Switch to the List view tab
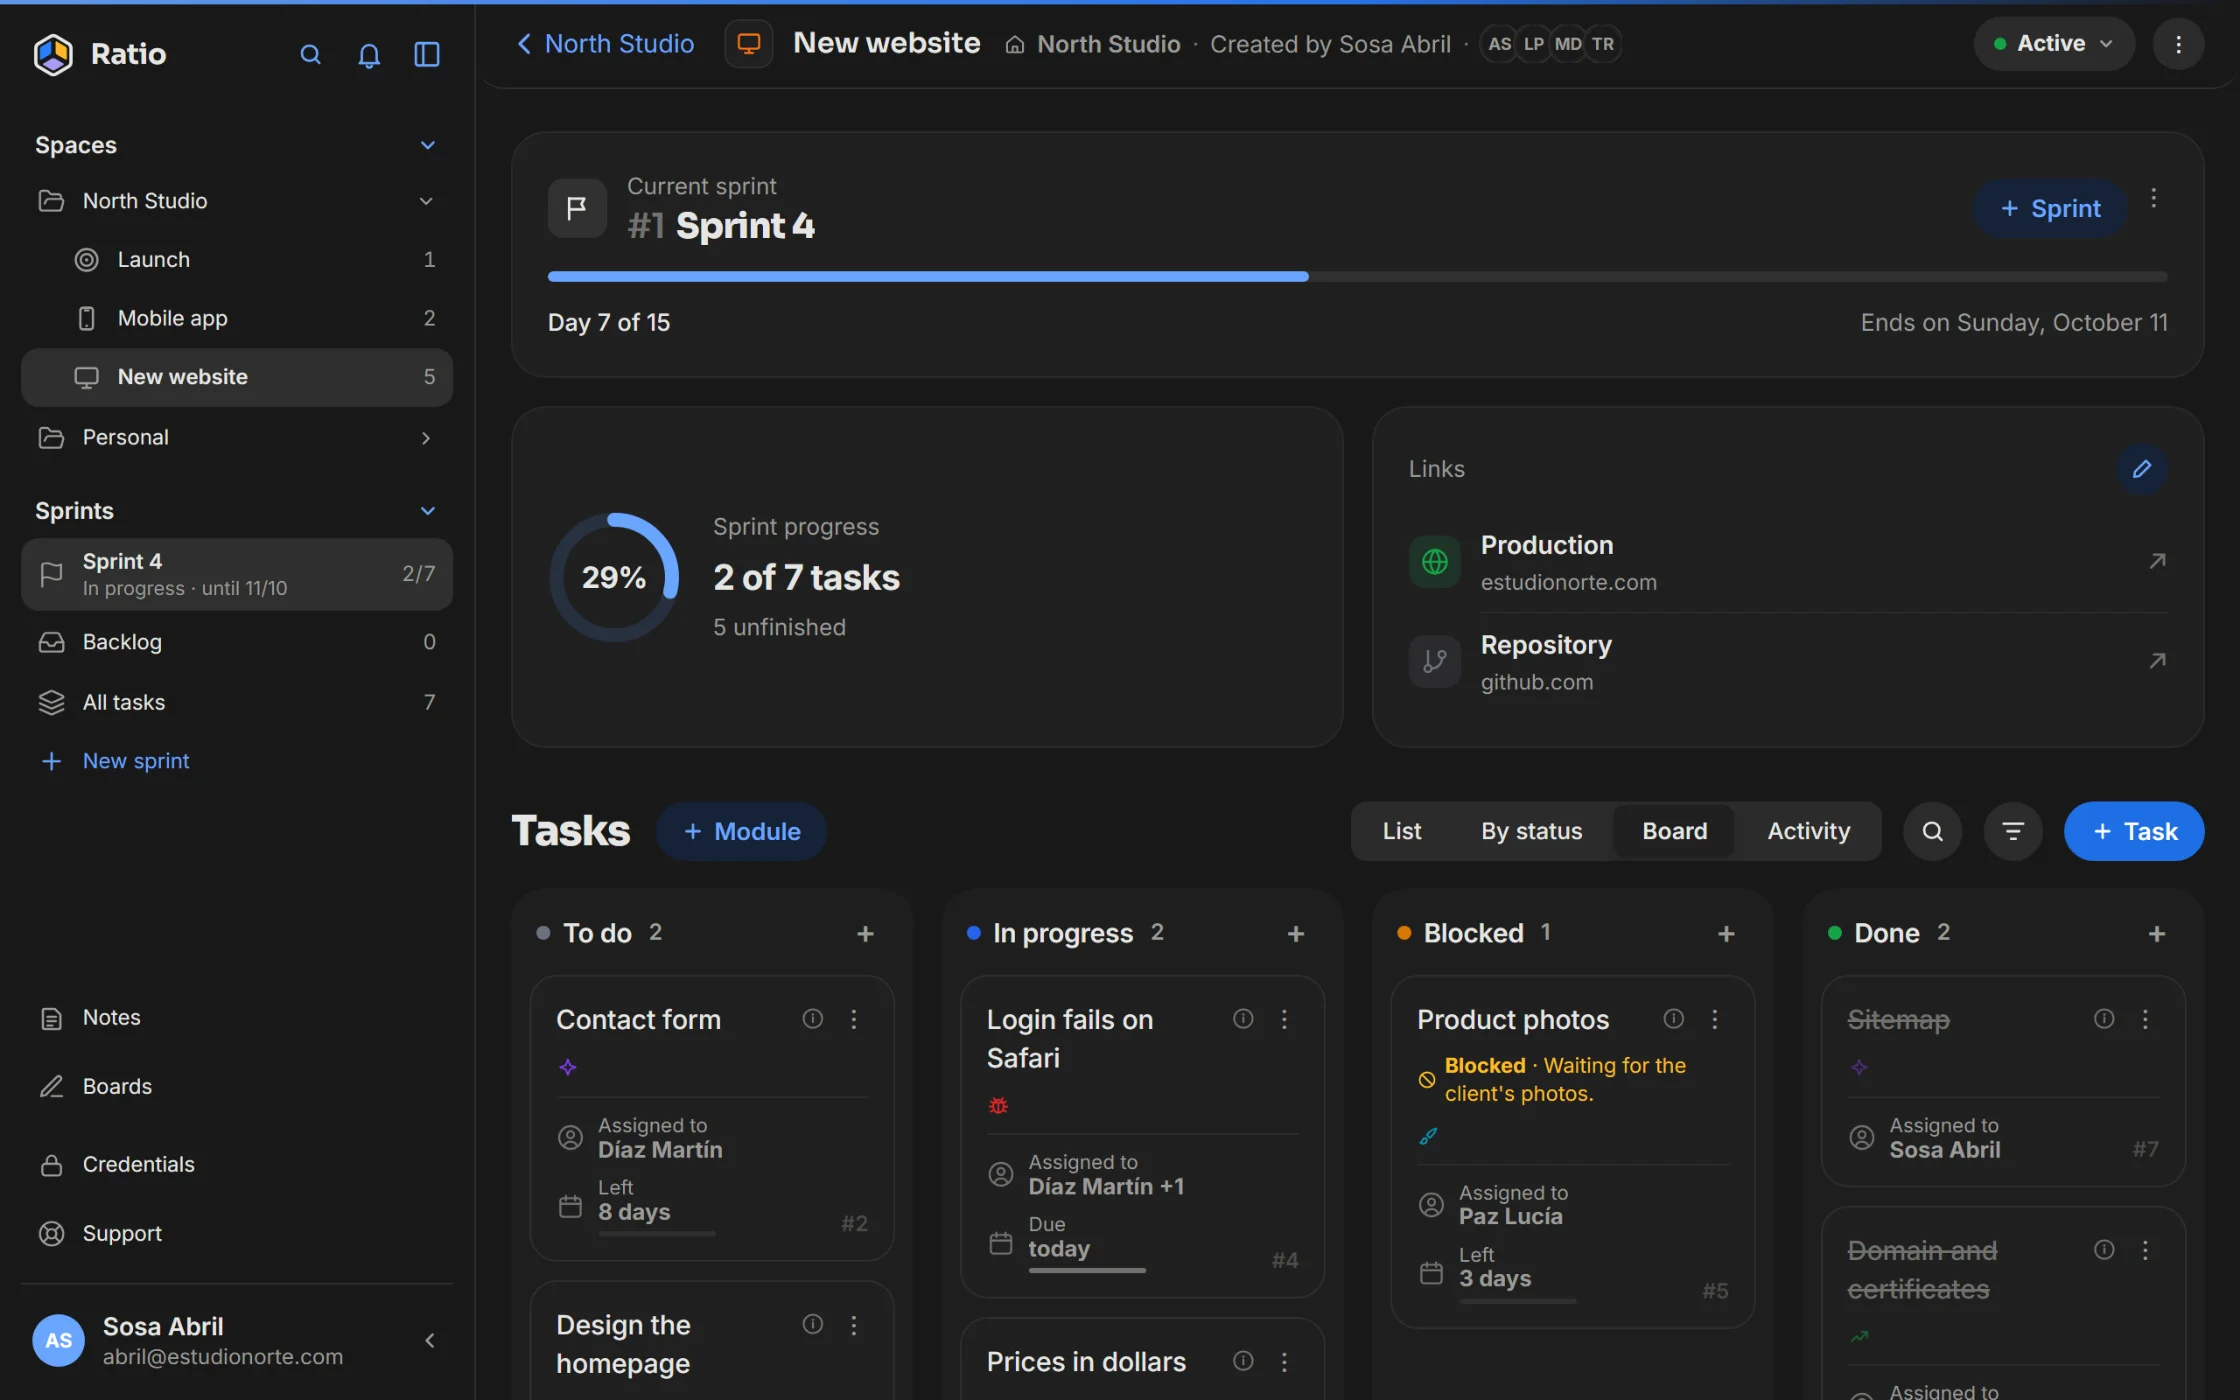 pos(1401,831)
